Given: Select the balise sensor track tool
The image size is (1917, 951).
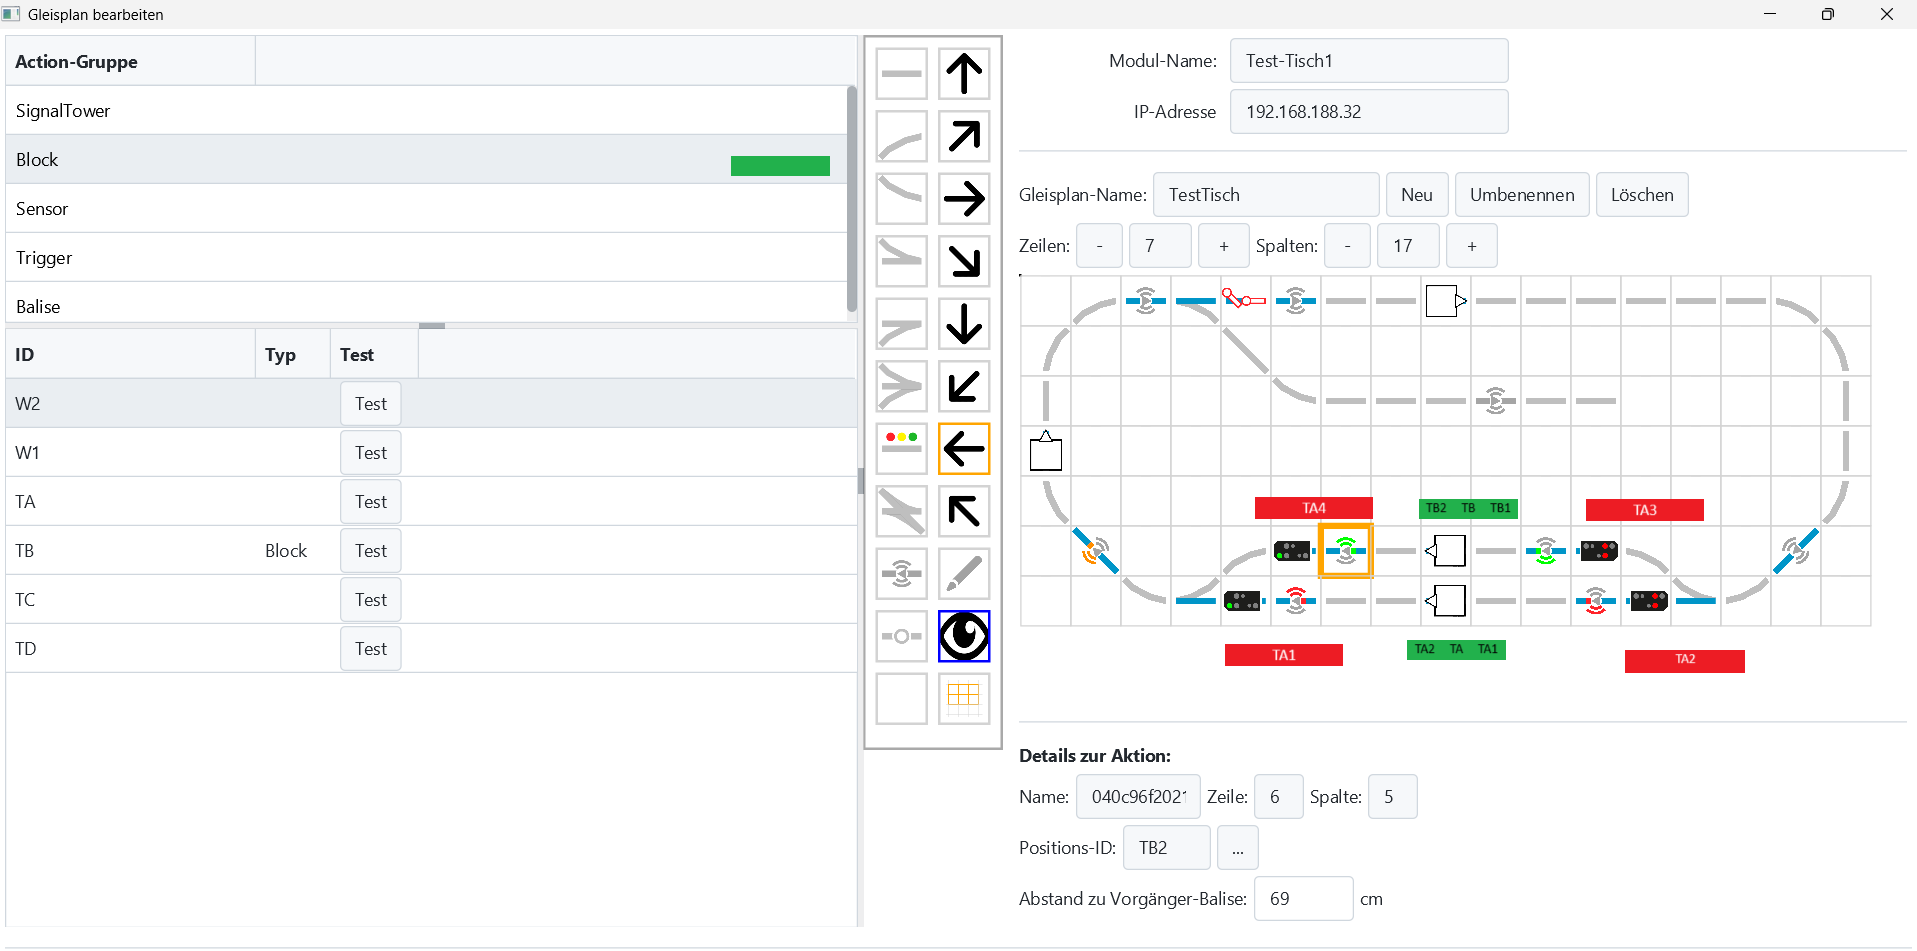Looking at the screenshot, I should 901,573.
